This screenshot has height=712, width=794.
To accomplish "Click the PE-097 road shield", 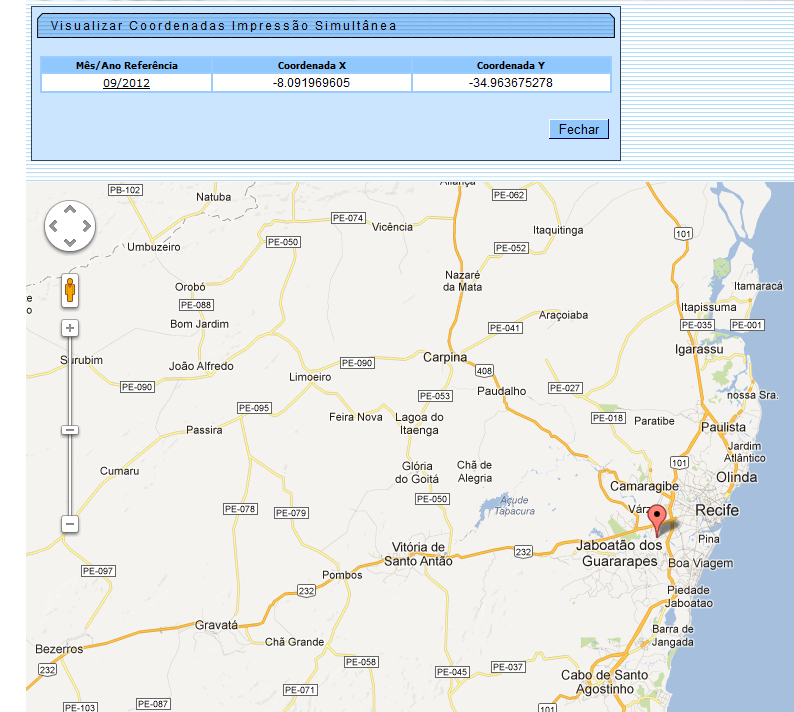I will click(x=98, y=571).
